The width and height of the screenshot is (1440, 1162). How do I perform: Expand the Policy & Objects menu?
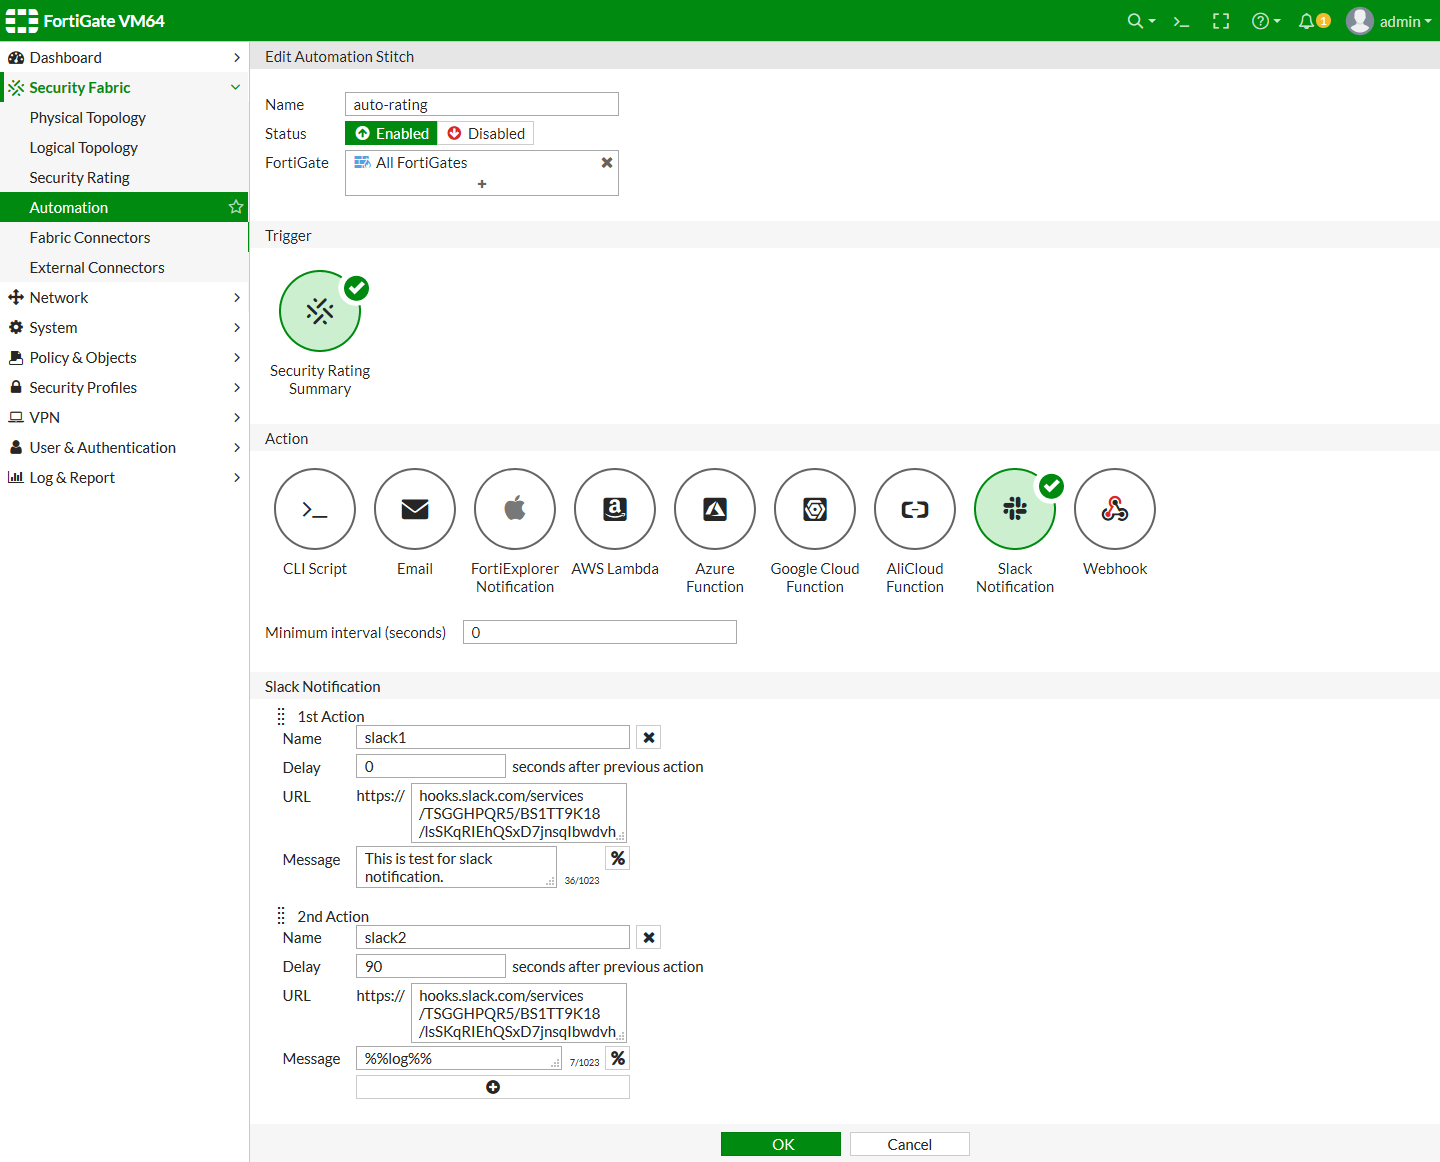[x=124, y=357]
